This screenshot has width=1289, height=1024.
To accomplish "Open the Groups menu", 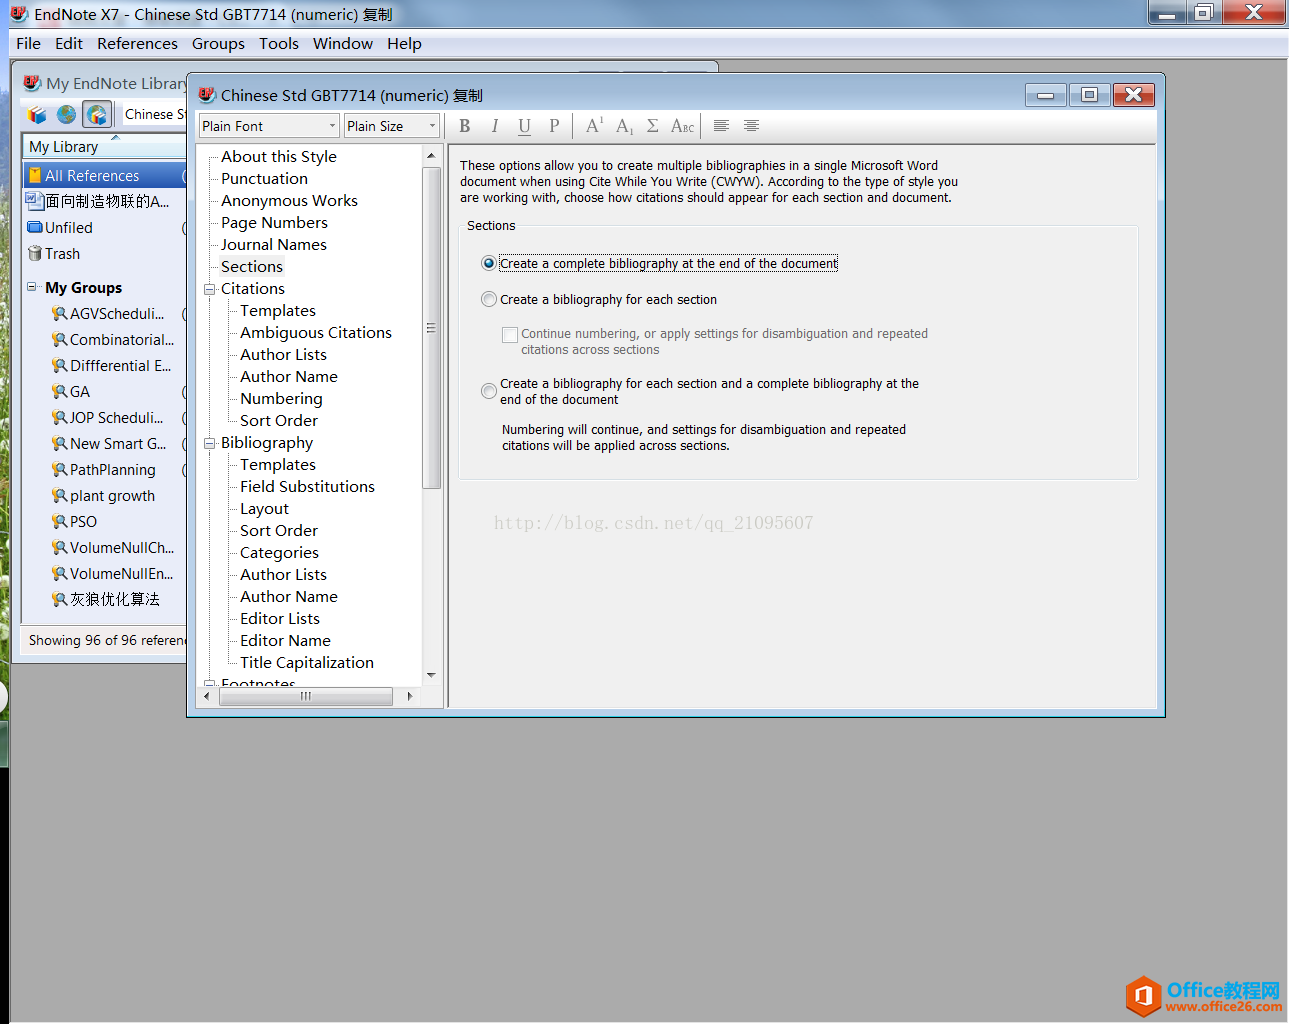I will point(218,43).
